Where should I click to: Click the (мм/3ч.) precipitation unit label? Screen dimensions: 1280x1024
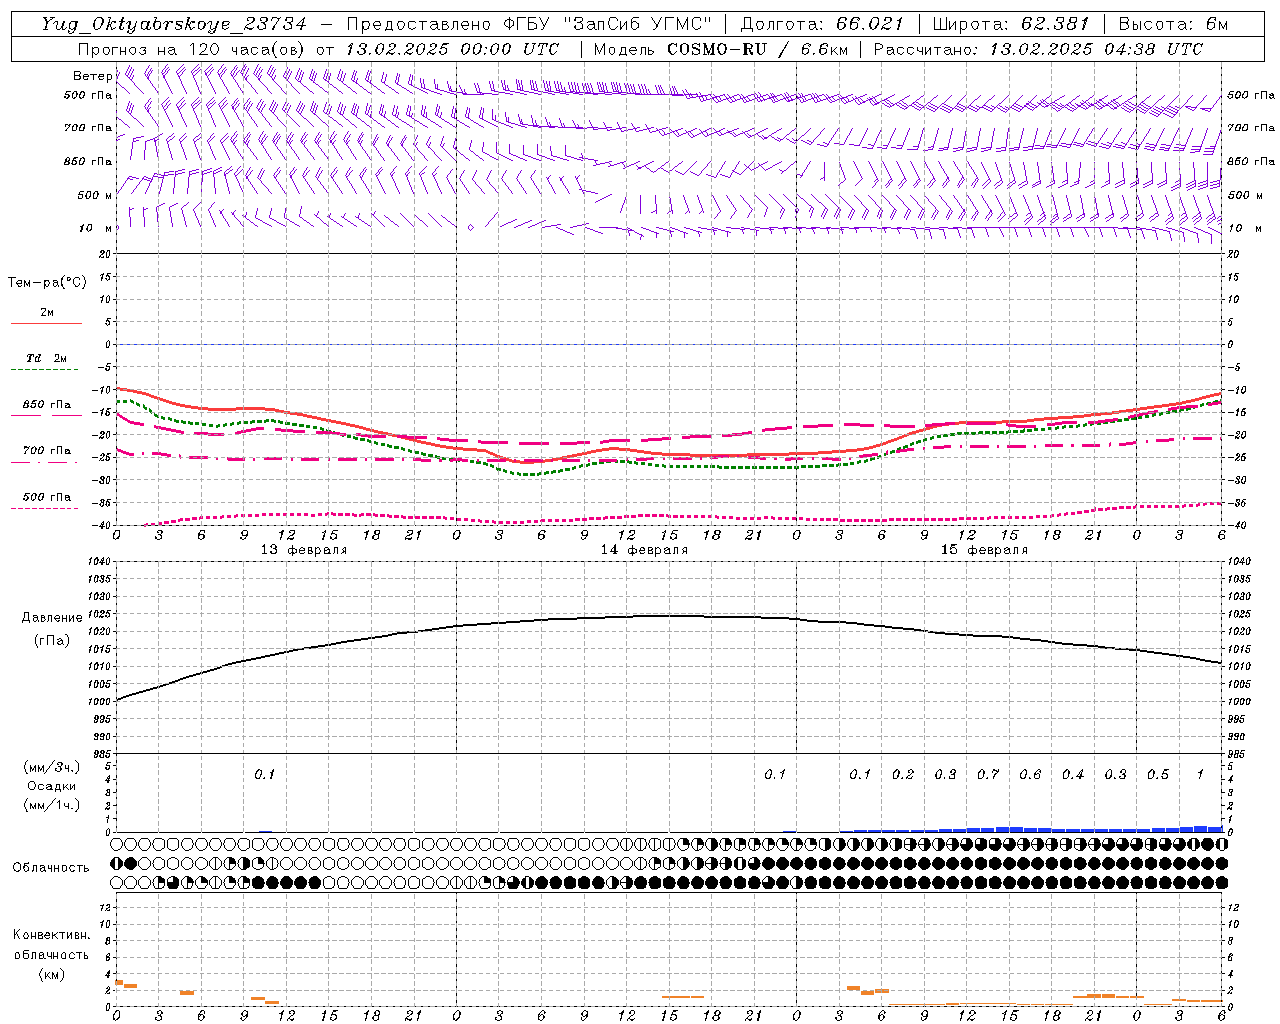[x=52, y=768]
